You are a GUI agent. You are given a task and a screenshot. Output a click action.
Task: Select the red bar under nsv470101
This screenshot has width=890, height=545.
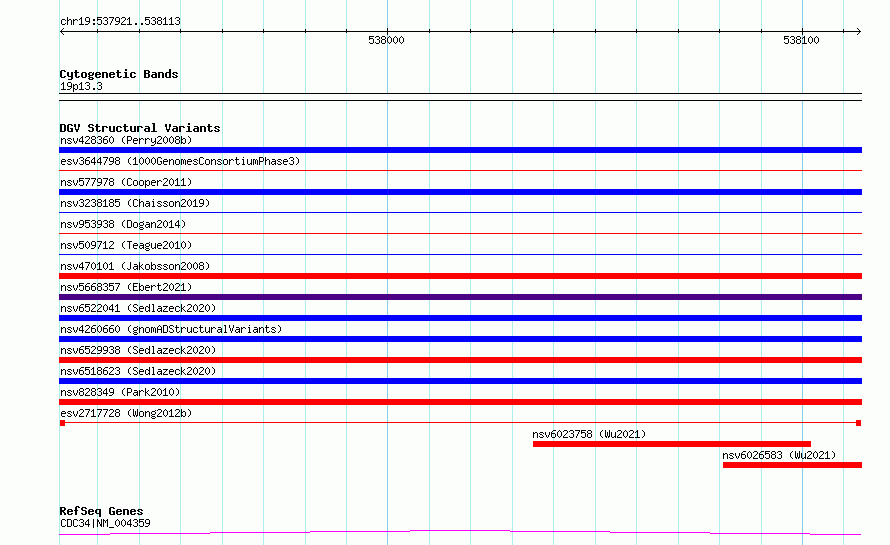coord(460,276)
